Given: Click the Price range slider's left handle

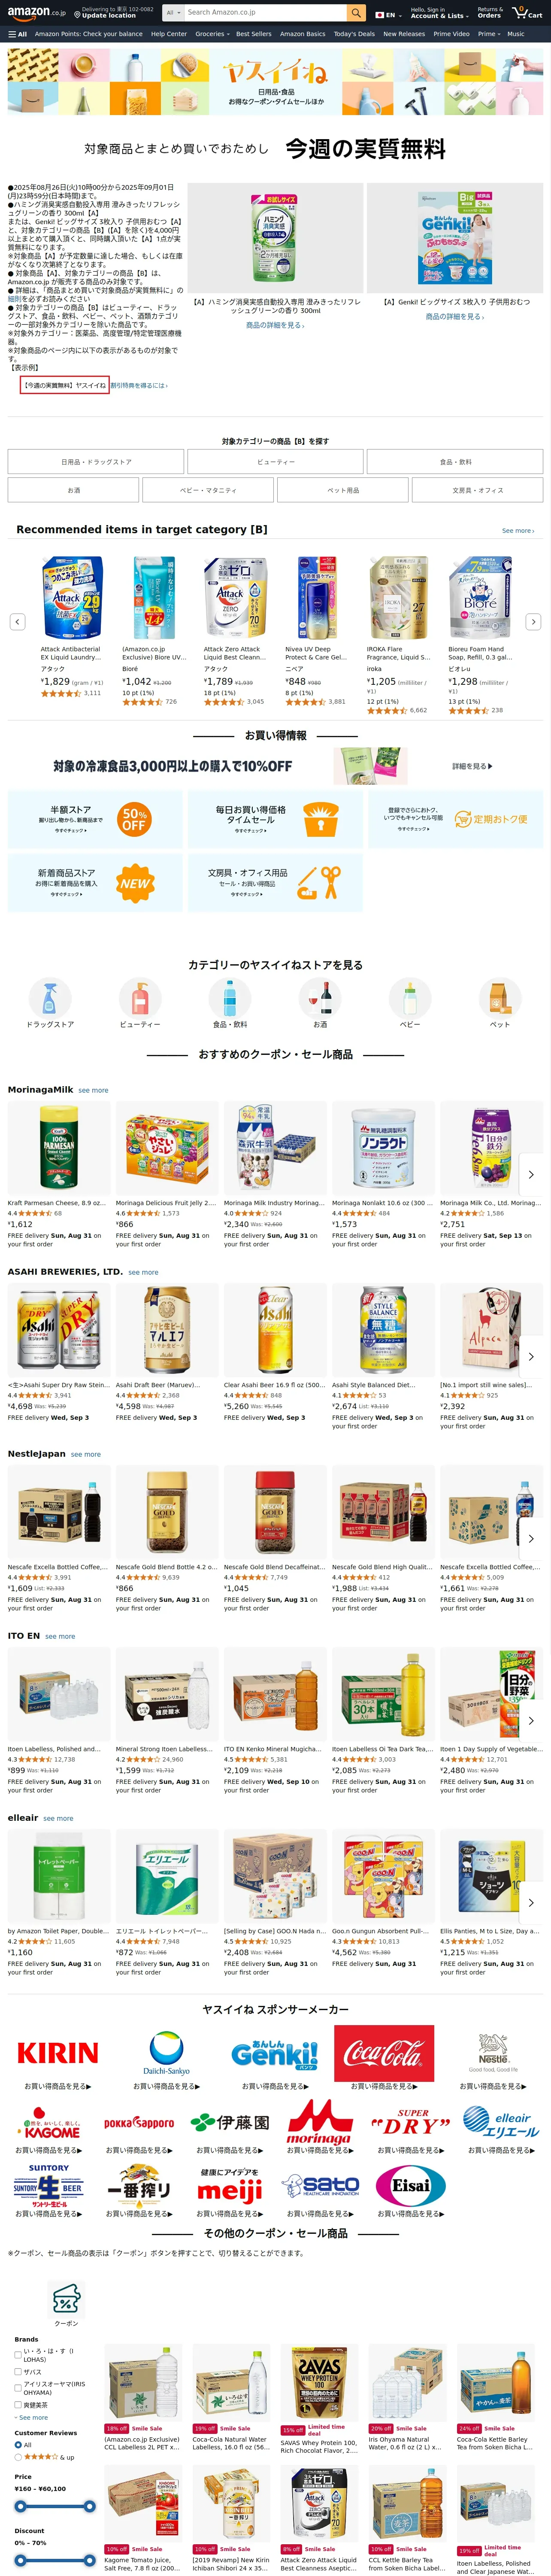Looking at the screenshot, I should pos(20,2506).
